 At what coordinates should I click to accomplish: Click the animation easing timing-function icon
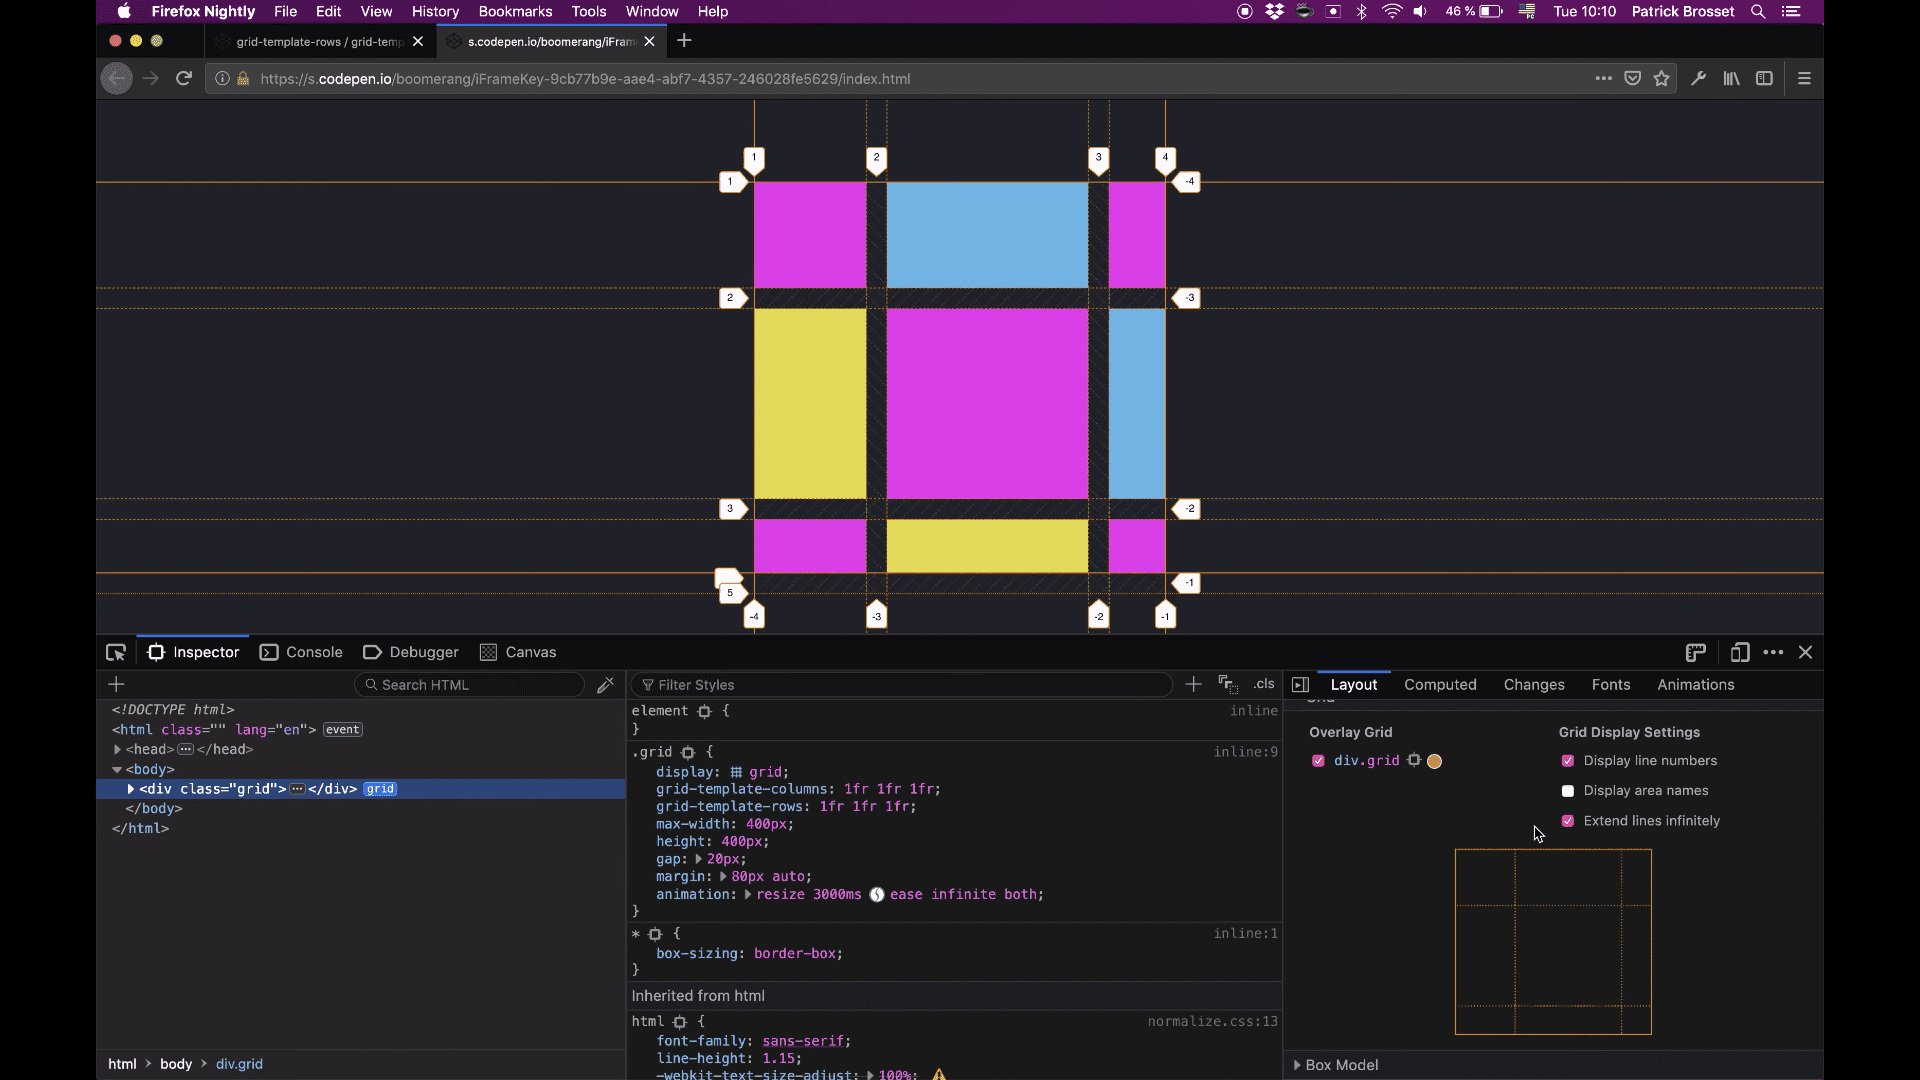[877, 895]
